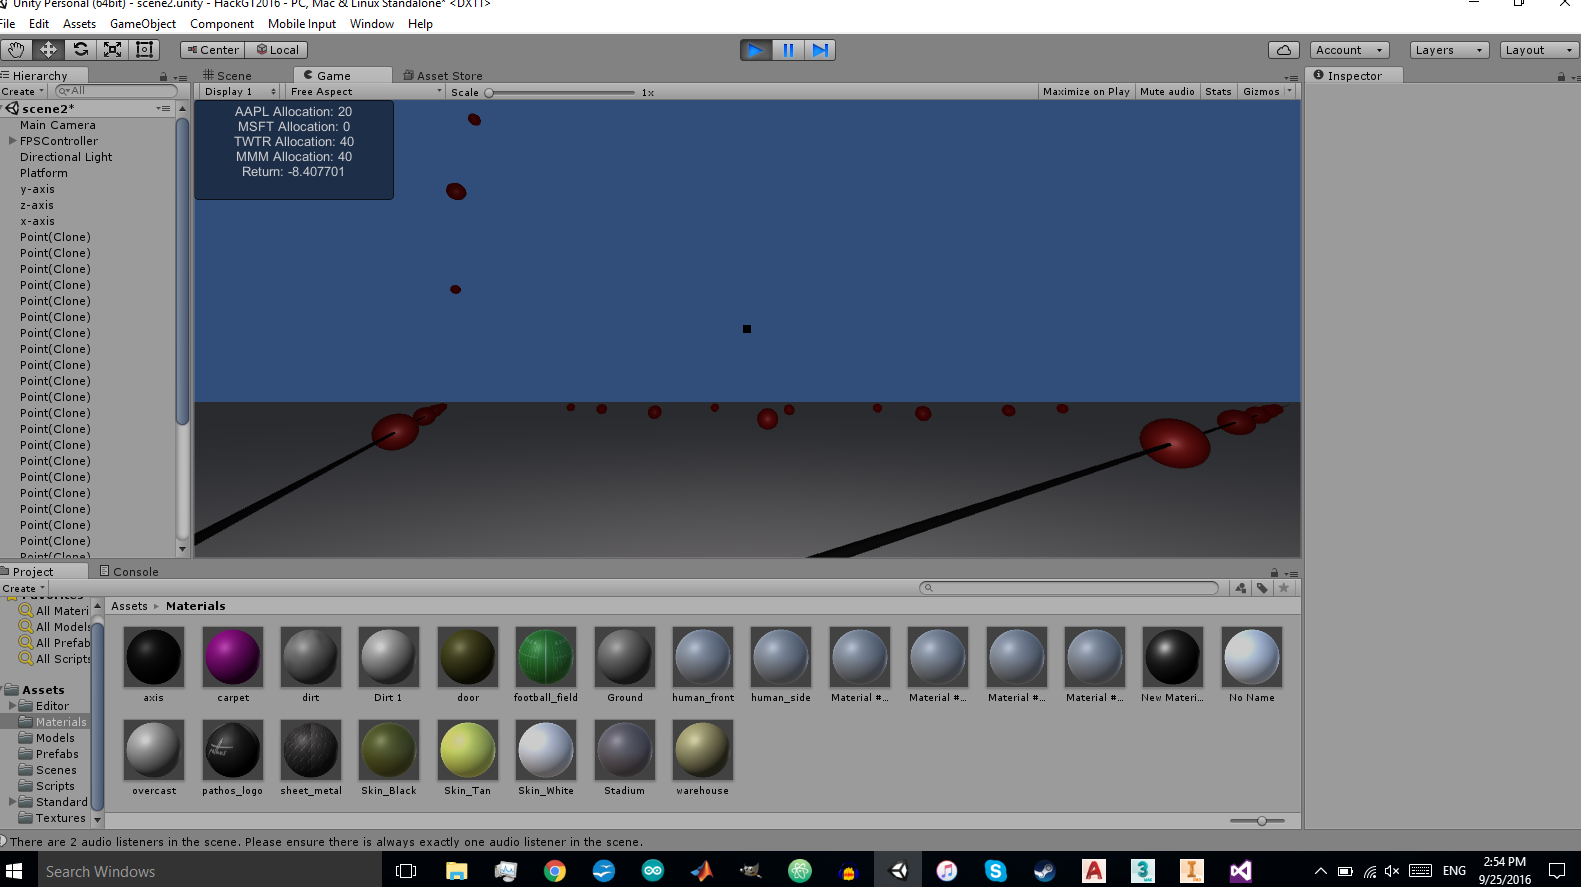Image resolution: width=1581 pixels, height=887 pixels.
Task: Open the Prefabs folder
Action: click(x=57, y=754)
